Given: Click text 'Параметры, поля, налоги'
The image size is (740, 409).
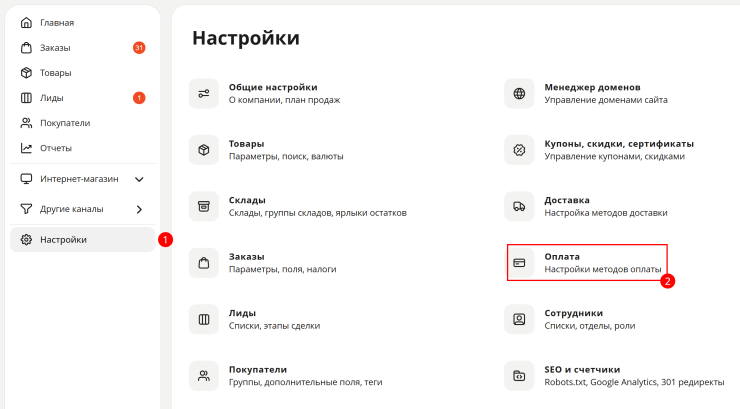Looking at the screenshot, I should pos(282,269).
